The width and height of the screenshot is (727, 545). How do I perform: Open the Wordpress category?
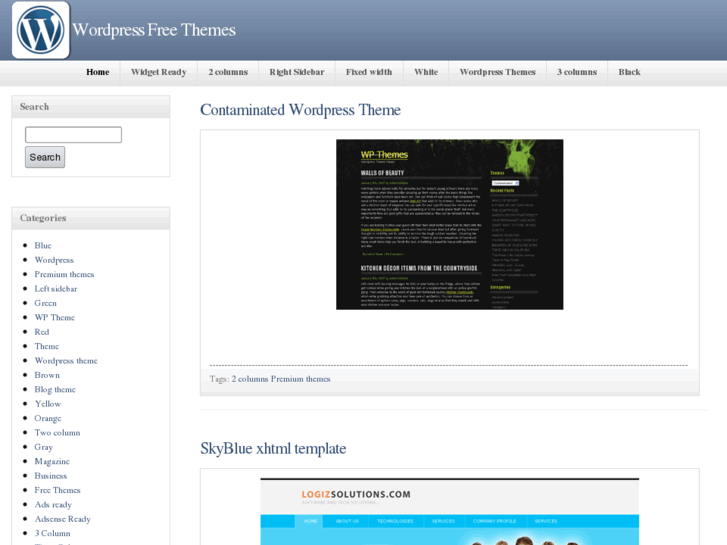(x=54, y=260)
